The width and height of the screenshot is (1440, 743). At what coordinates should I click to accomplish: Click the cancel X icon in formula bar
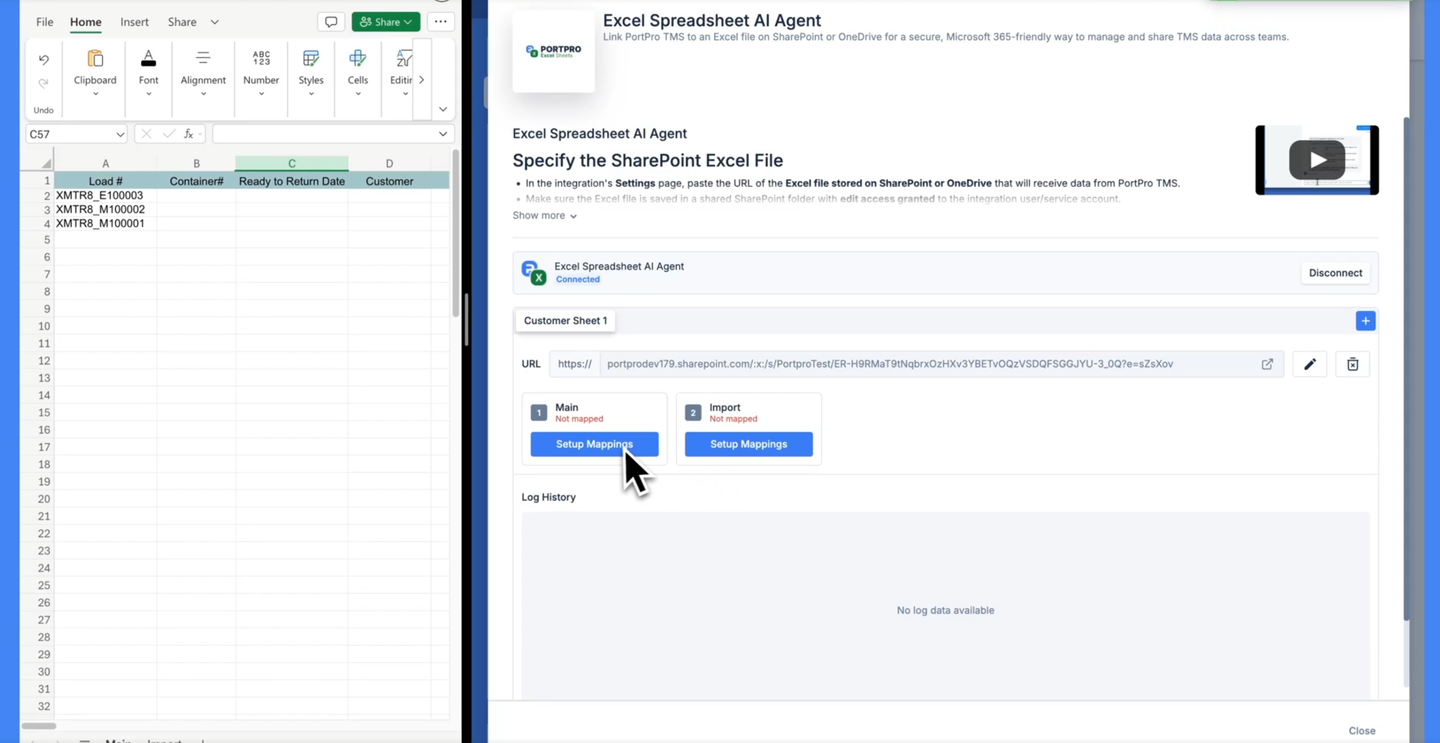click(146, 134)
